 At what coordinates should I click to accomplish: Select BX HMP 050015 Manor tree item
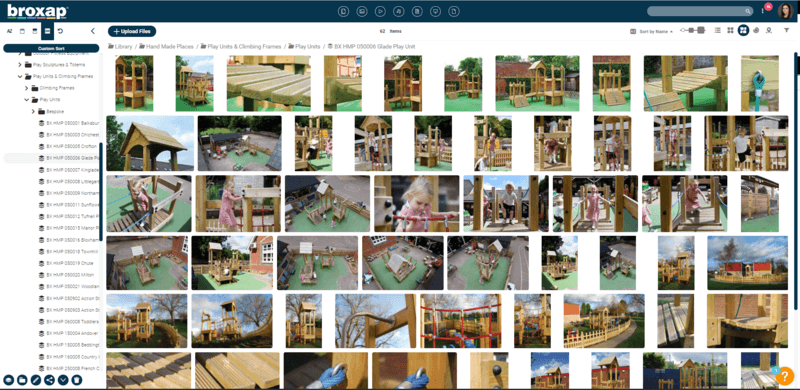click(69, 228)
